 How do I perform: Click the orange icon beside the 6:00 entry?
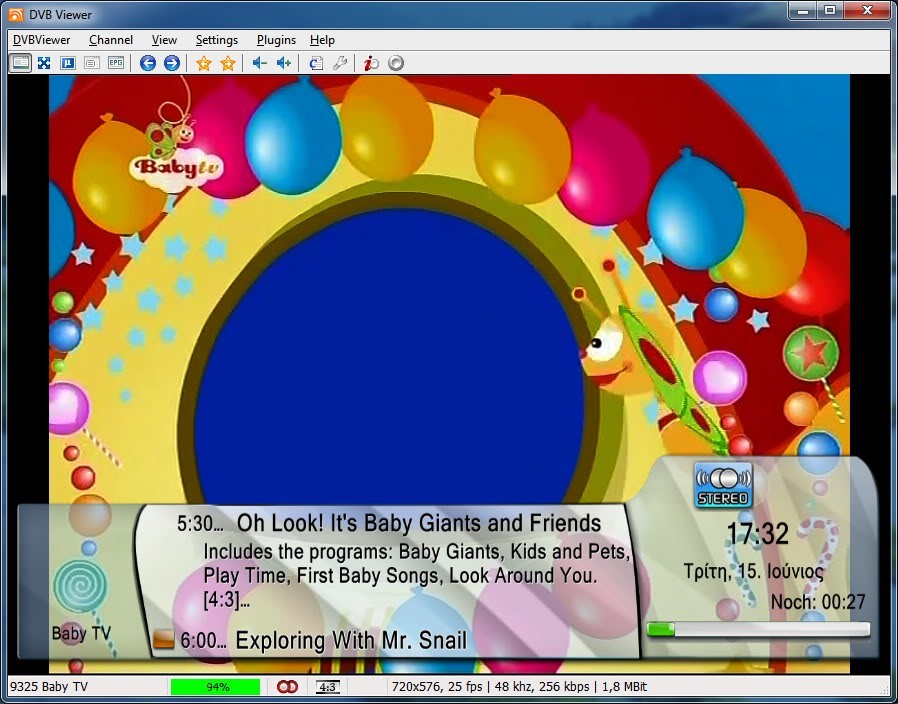[x=163, y=639]
